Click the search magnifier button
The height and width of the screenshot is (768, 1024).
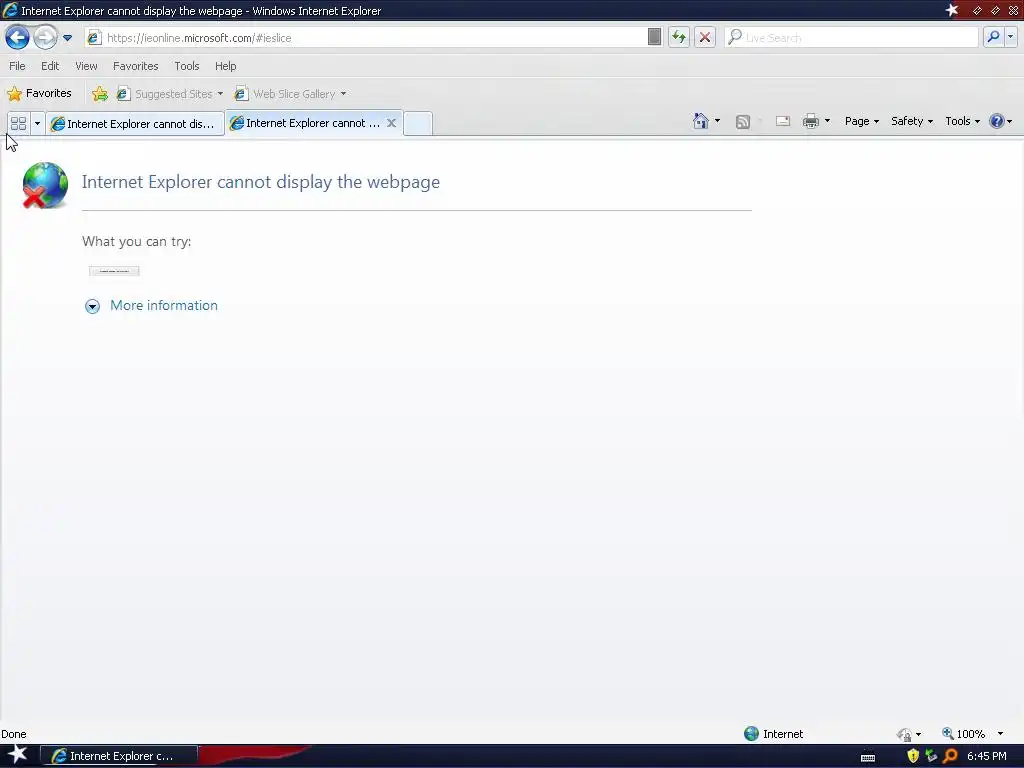click(993, 37)
